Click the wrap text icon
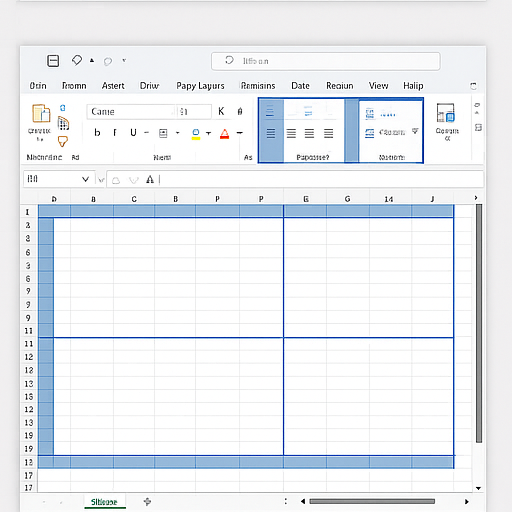 [x=370, y=114]
